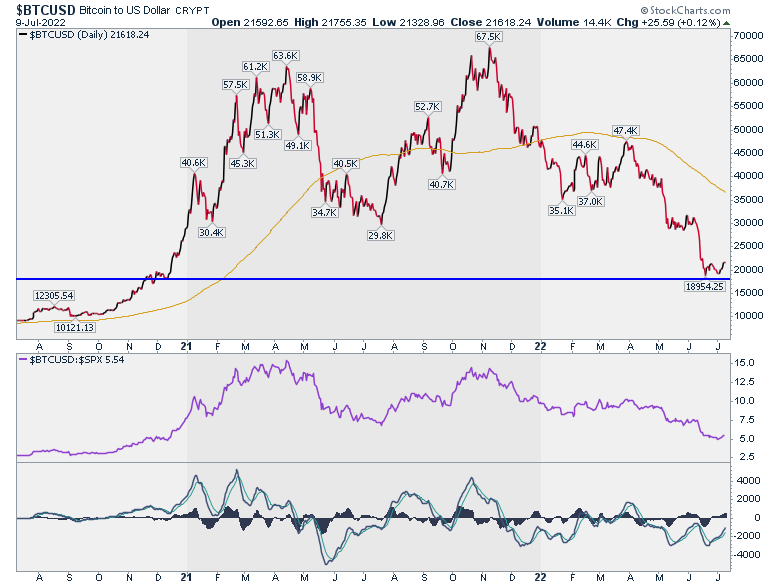780x586 pixels.
Task: Click the 67.5K peak price label
Action: tap(488, 37)
